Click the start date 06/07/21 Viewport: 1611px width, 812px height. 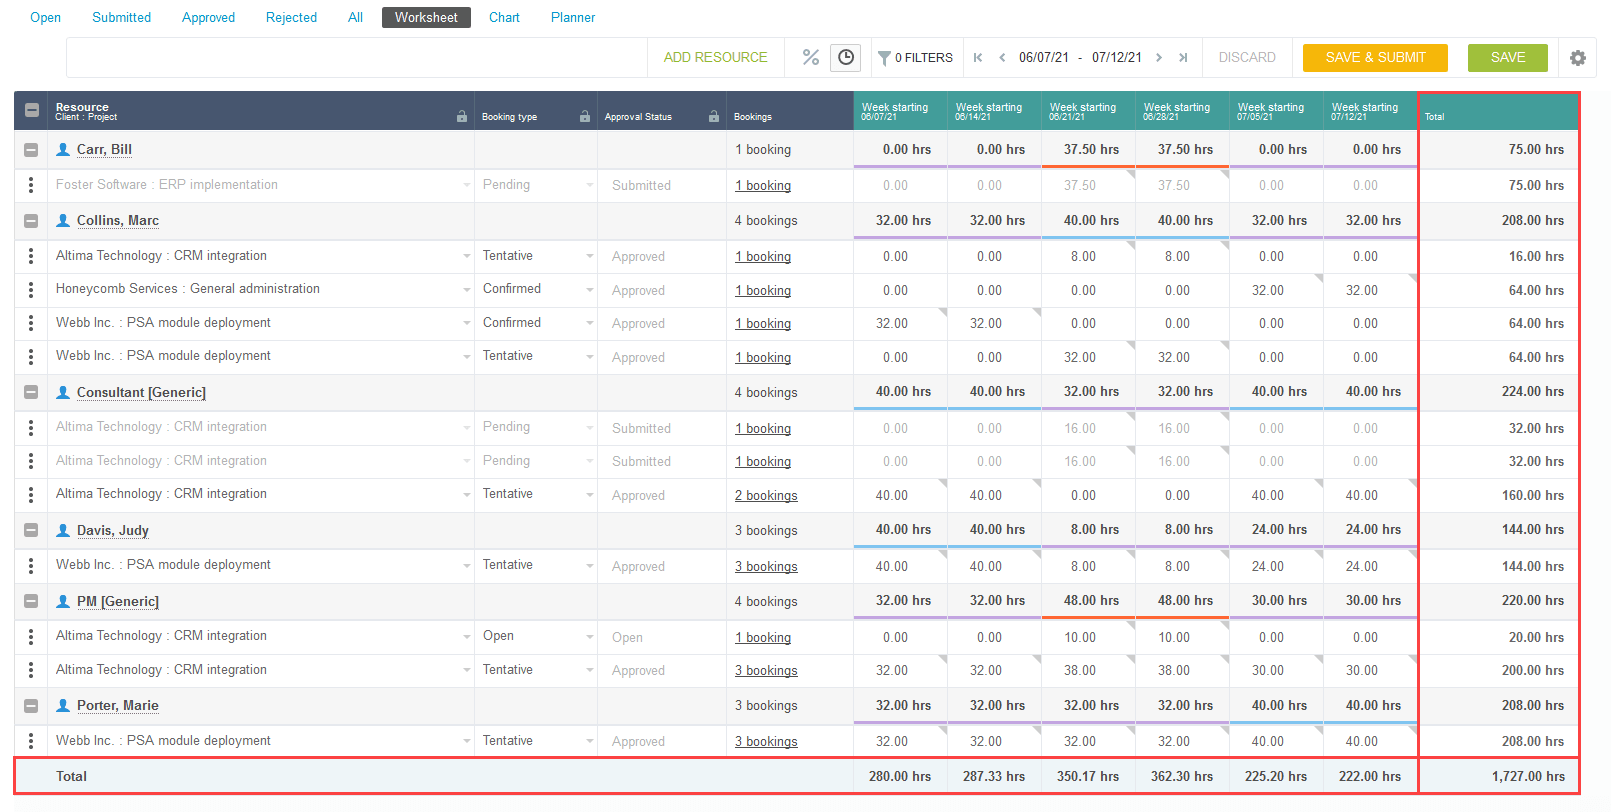point(1044,57)
